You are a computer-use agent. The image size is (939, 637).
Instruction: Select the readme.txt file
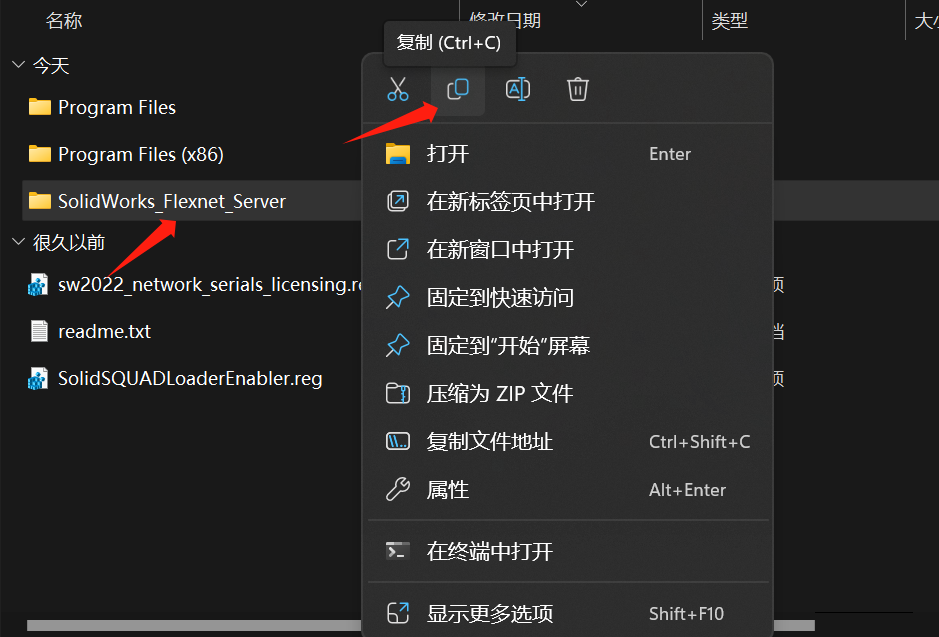click(90, 331)
